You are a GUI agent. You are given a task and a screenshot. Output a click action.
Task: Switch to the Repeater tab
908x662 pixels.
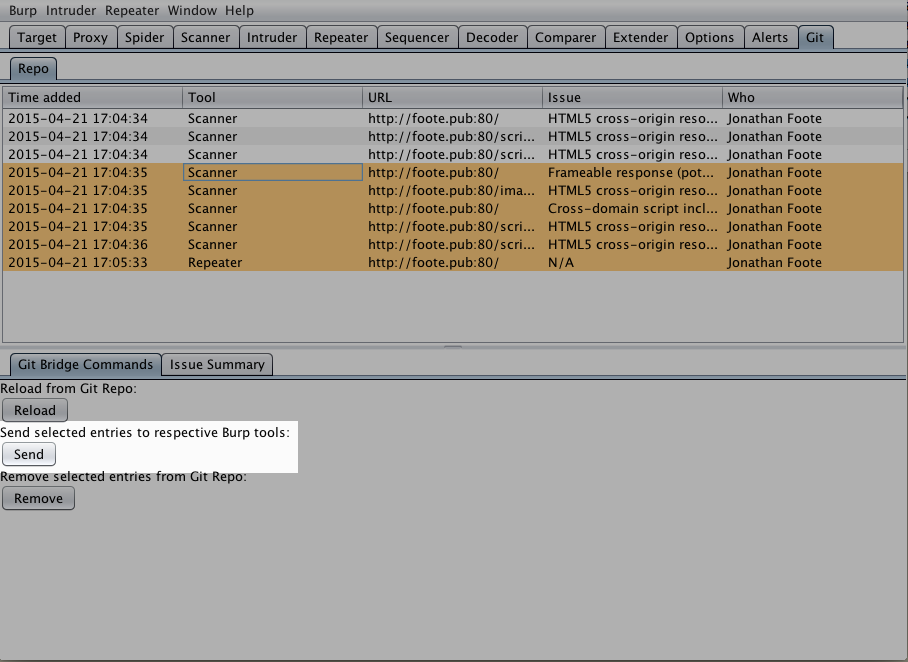(341, 37)
